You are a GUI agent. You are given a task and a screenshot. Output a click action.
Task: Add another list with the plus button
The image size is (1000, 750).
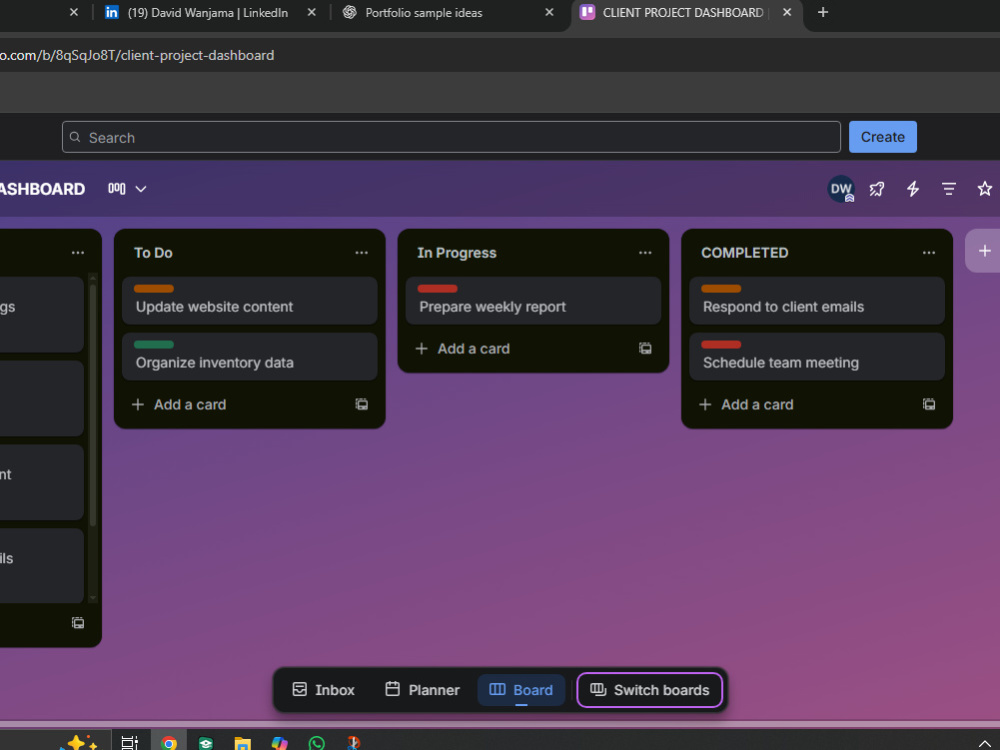pyautogui.click(x=985, y=251)
